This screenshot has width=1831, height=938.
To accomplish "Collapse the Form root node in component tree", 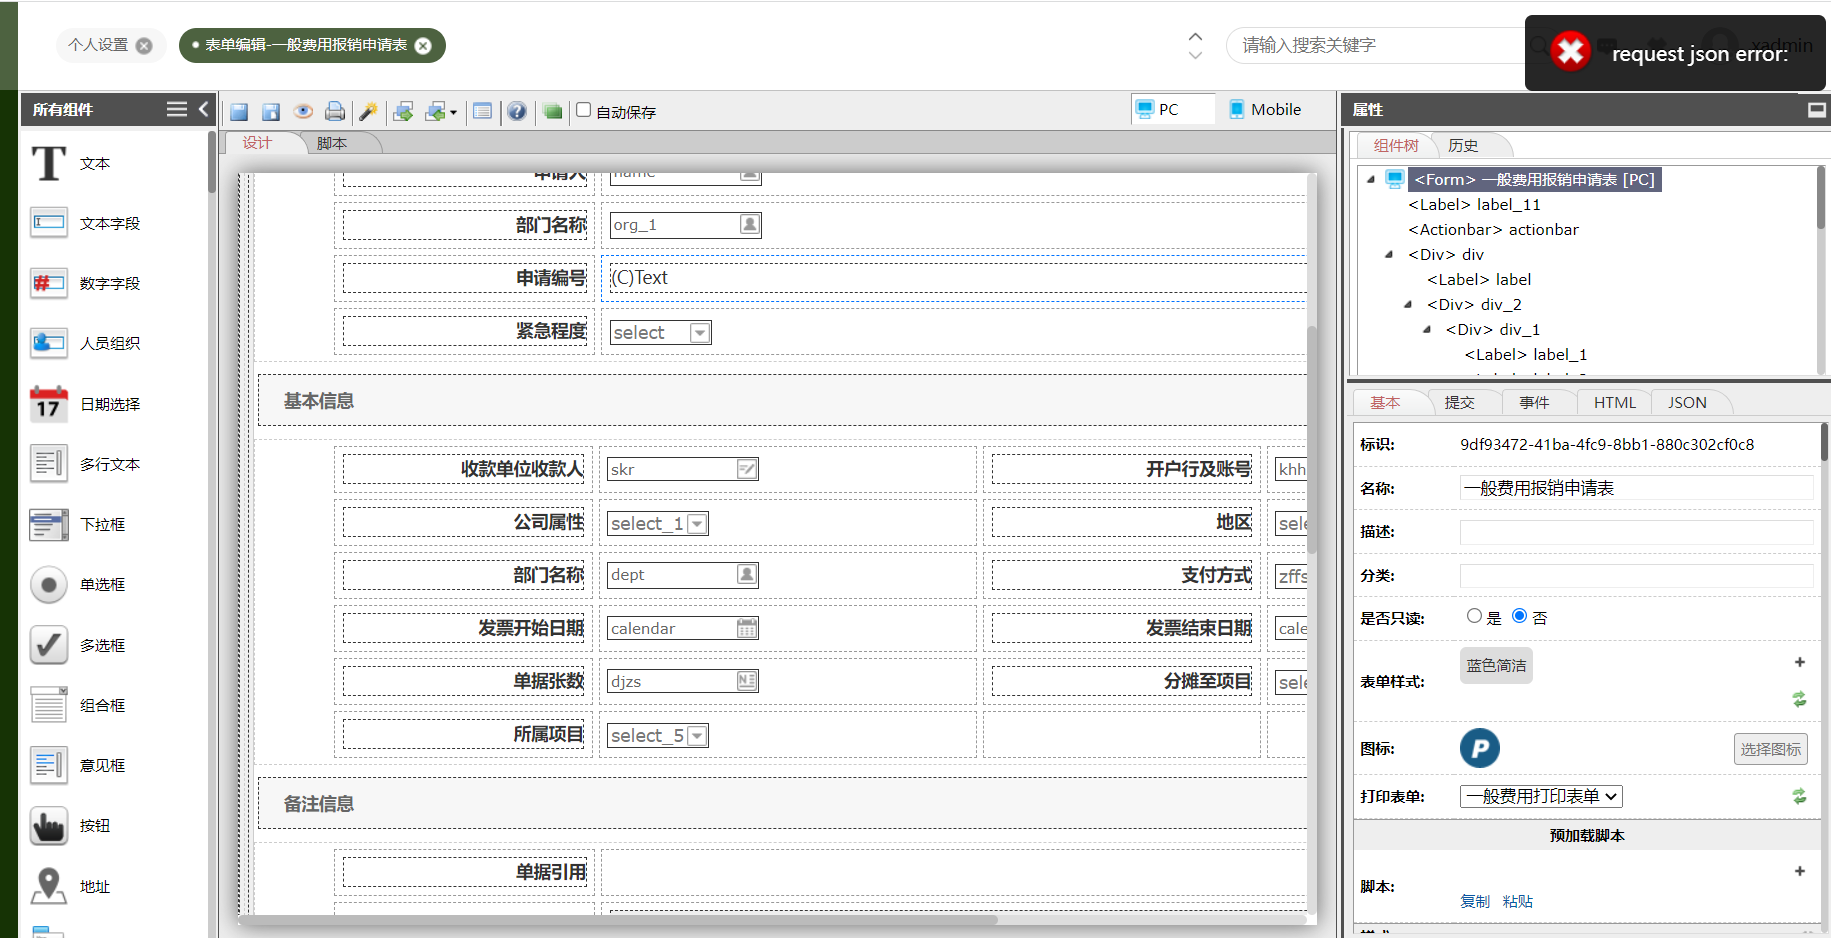I will pos(1371,180).
